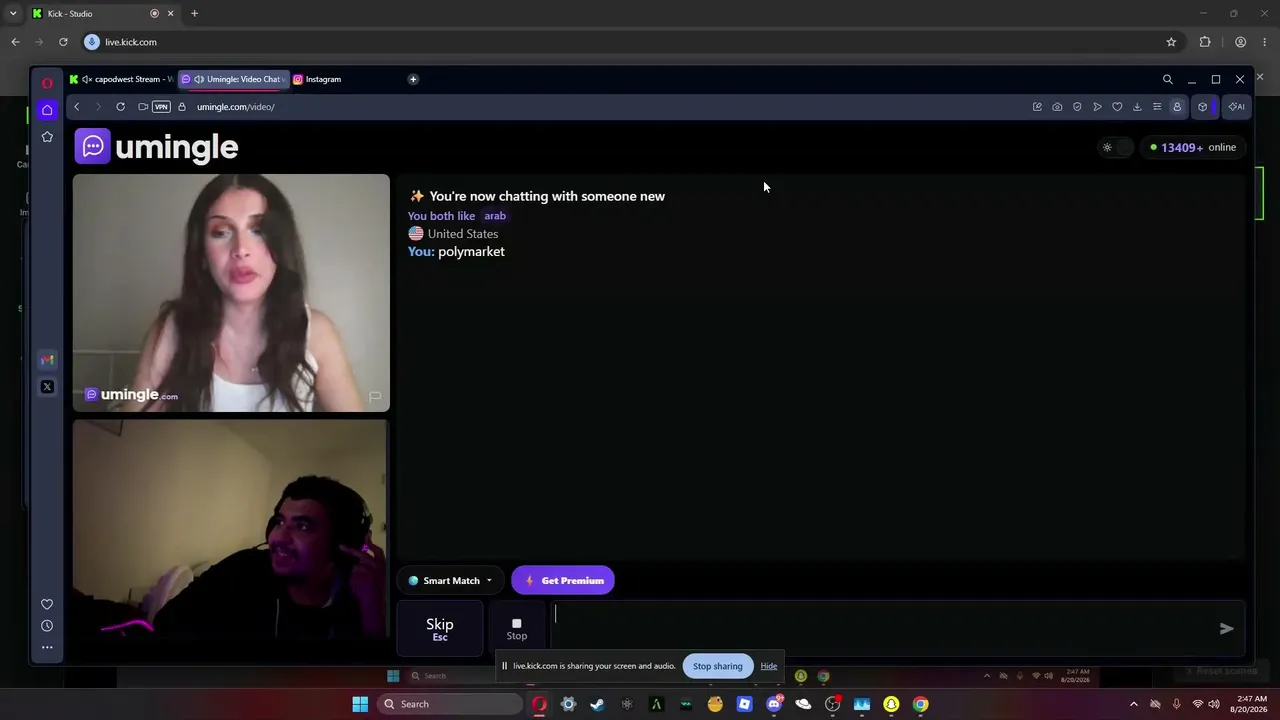
Task: Toggle the light/dark theme switch
Action: (1115, 148)
